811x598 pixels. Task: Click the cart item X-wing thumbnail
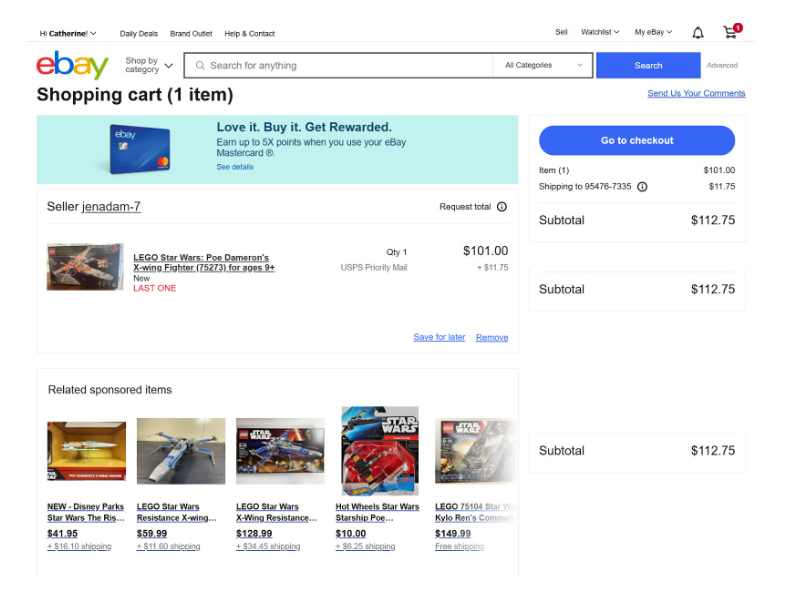pos(85,267)
